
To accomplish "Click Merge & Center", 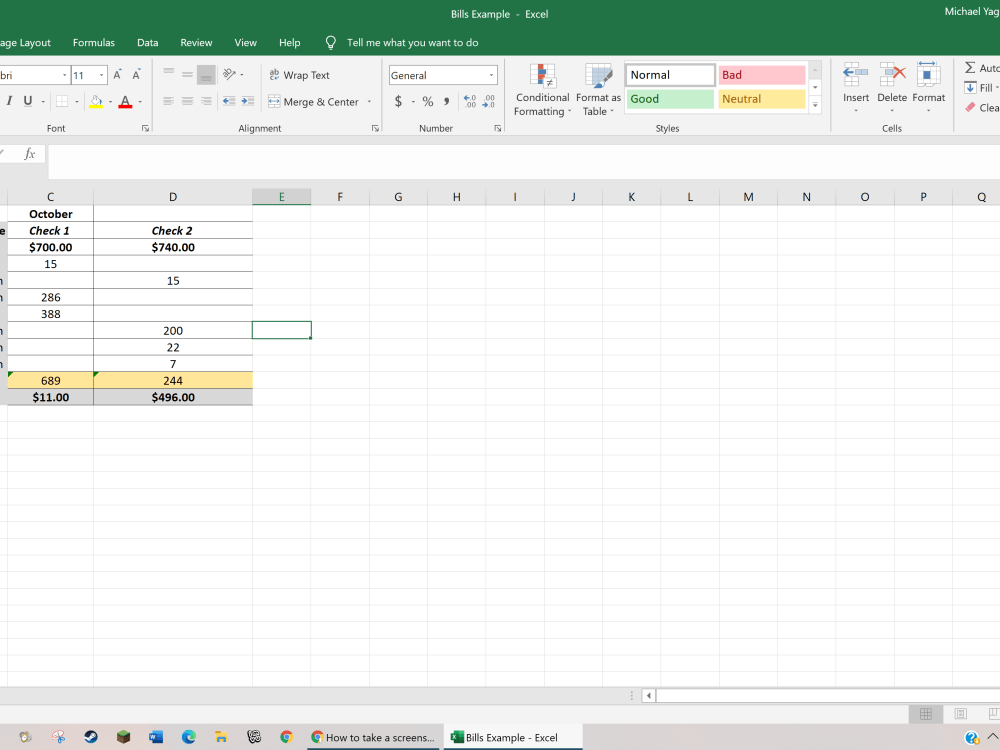I will (x=313, y=101).
